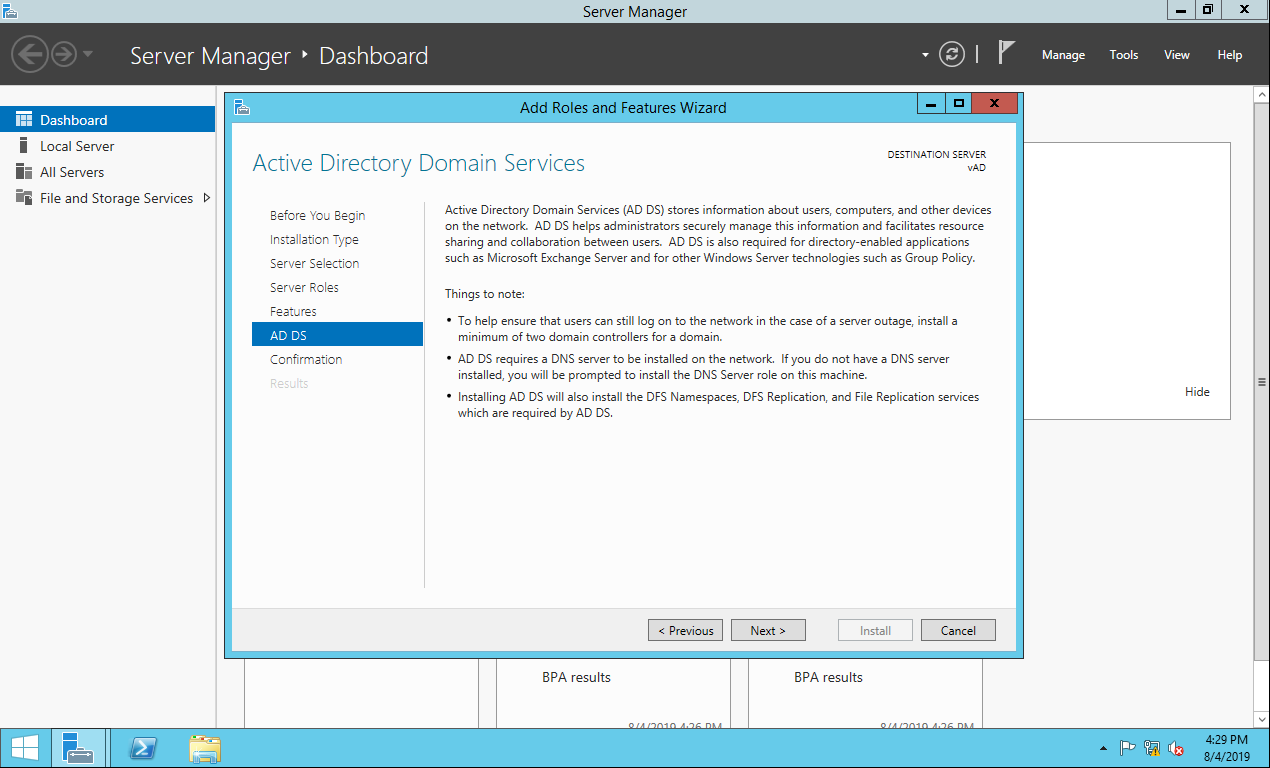
Task: Open Windows PowerShell from the taskbar
Action: pyautogui.click(x=143, y=748)
